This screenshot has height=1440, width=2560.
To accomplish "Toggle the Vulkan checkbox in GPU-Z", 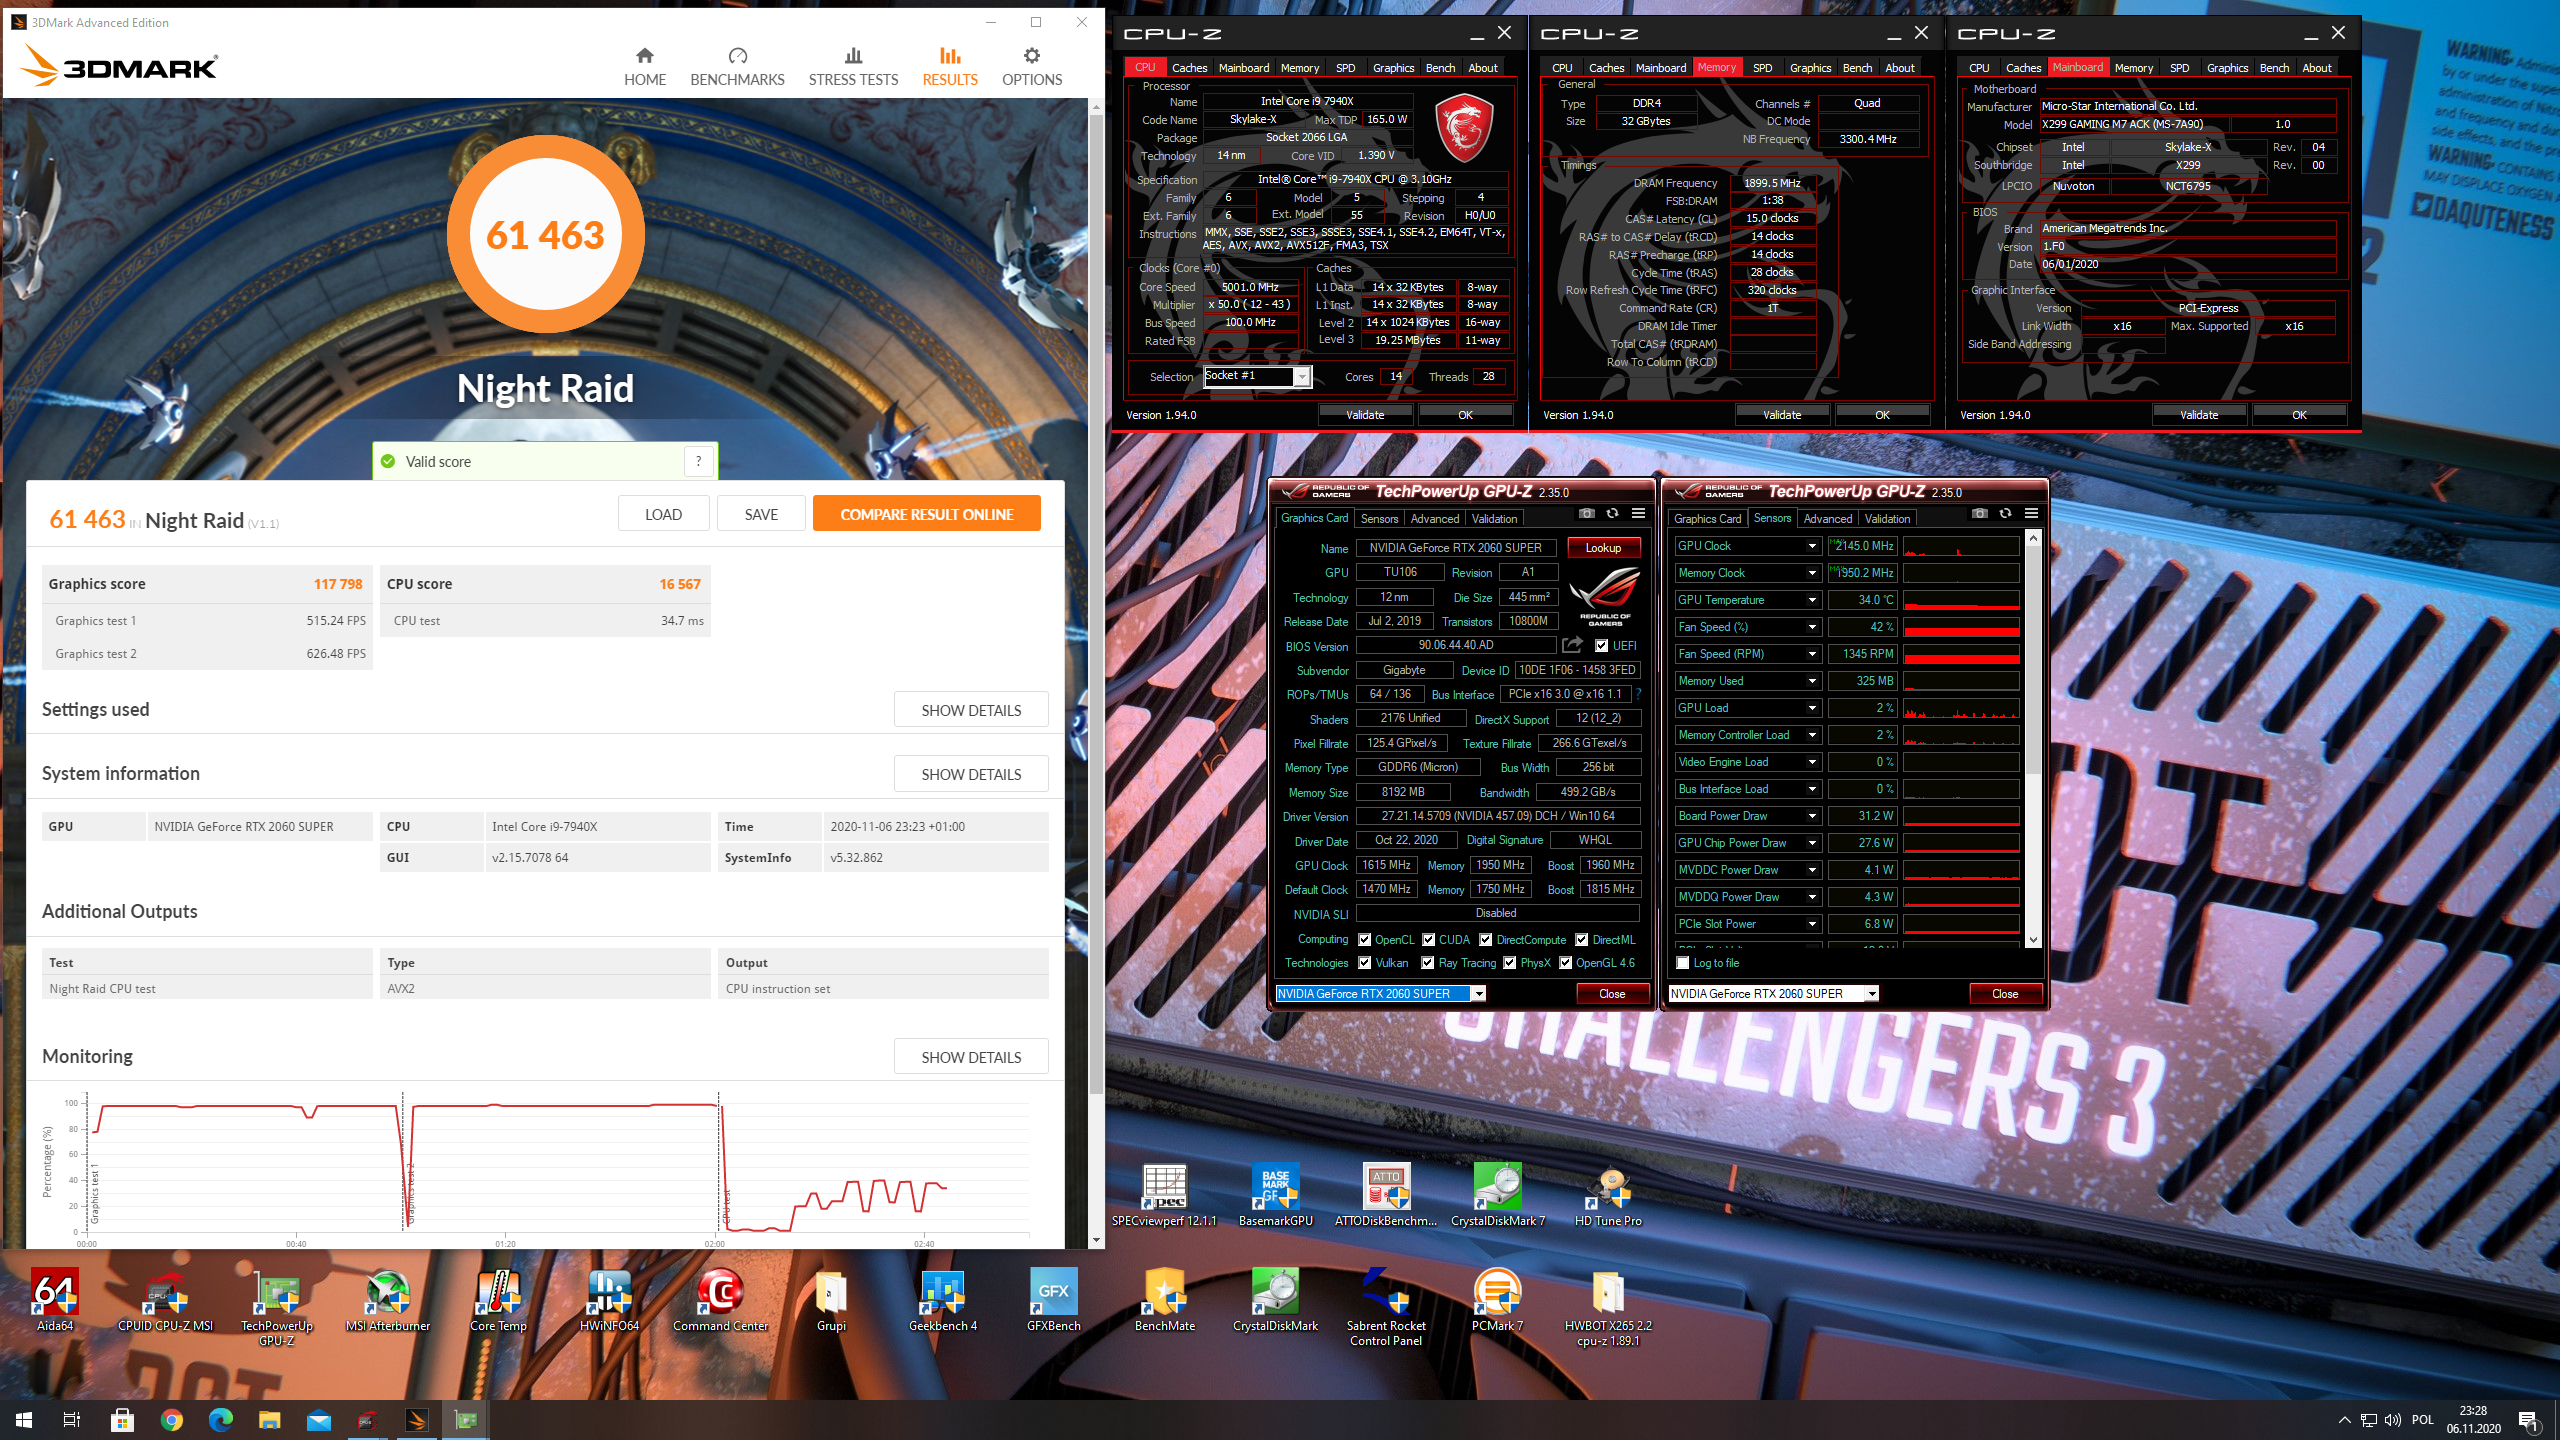I will (1364, 963).
